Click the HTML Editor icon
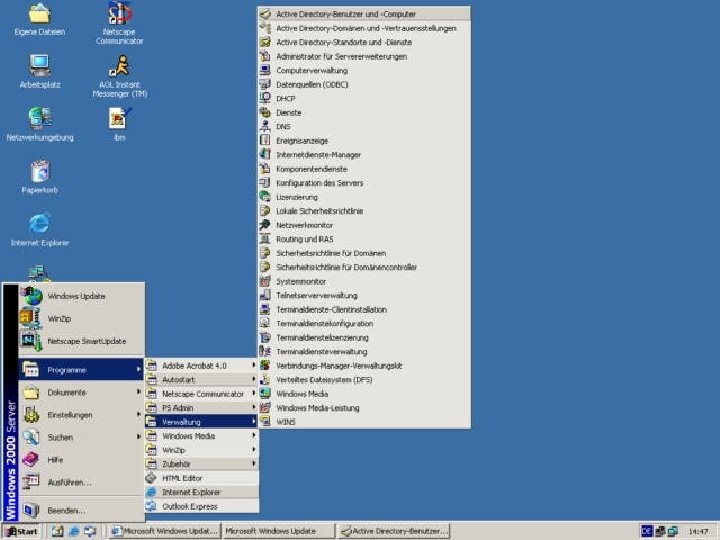Image resolution: width=720 pixels, height=540 pixels. point(151,478)
